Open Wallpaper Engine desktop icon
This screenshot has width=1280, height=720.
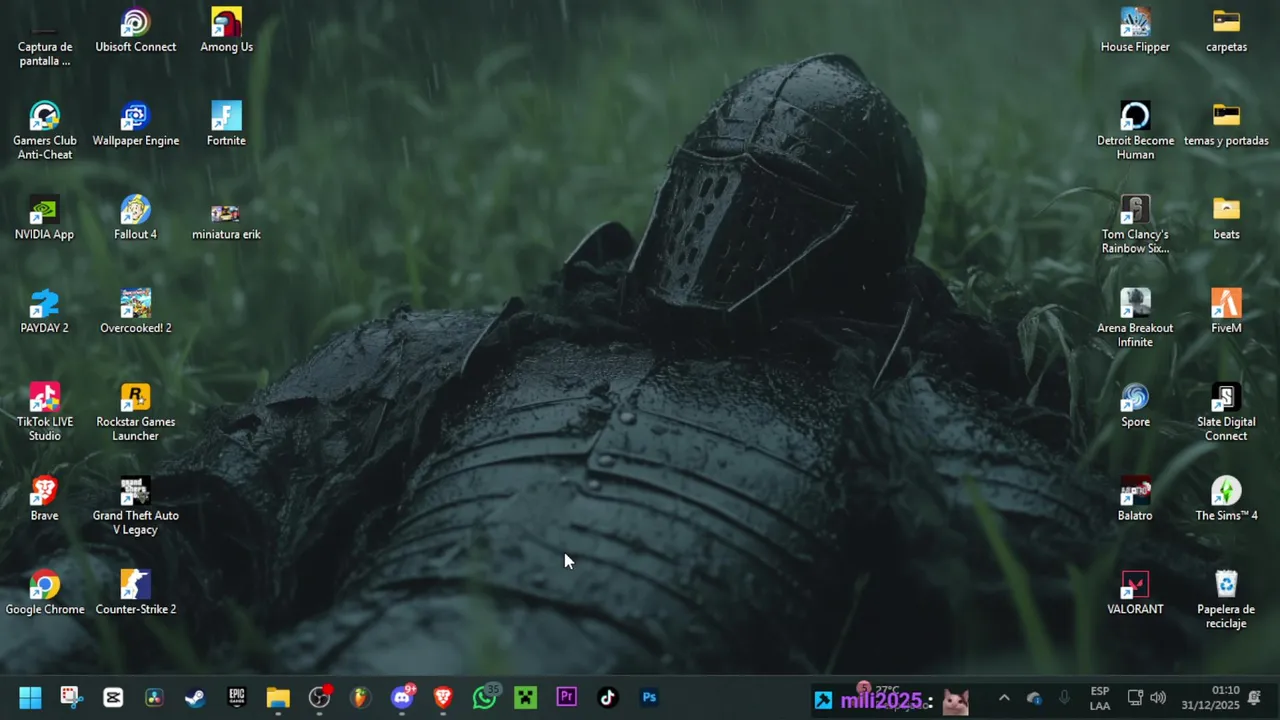136,125
